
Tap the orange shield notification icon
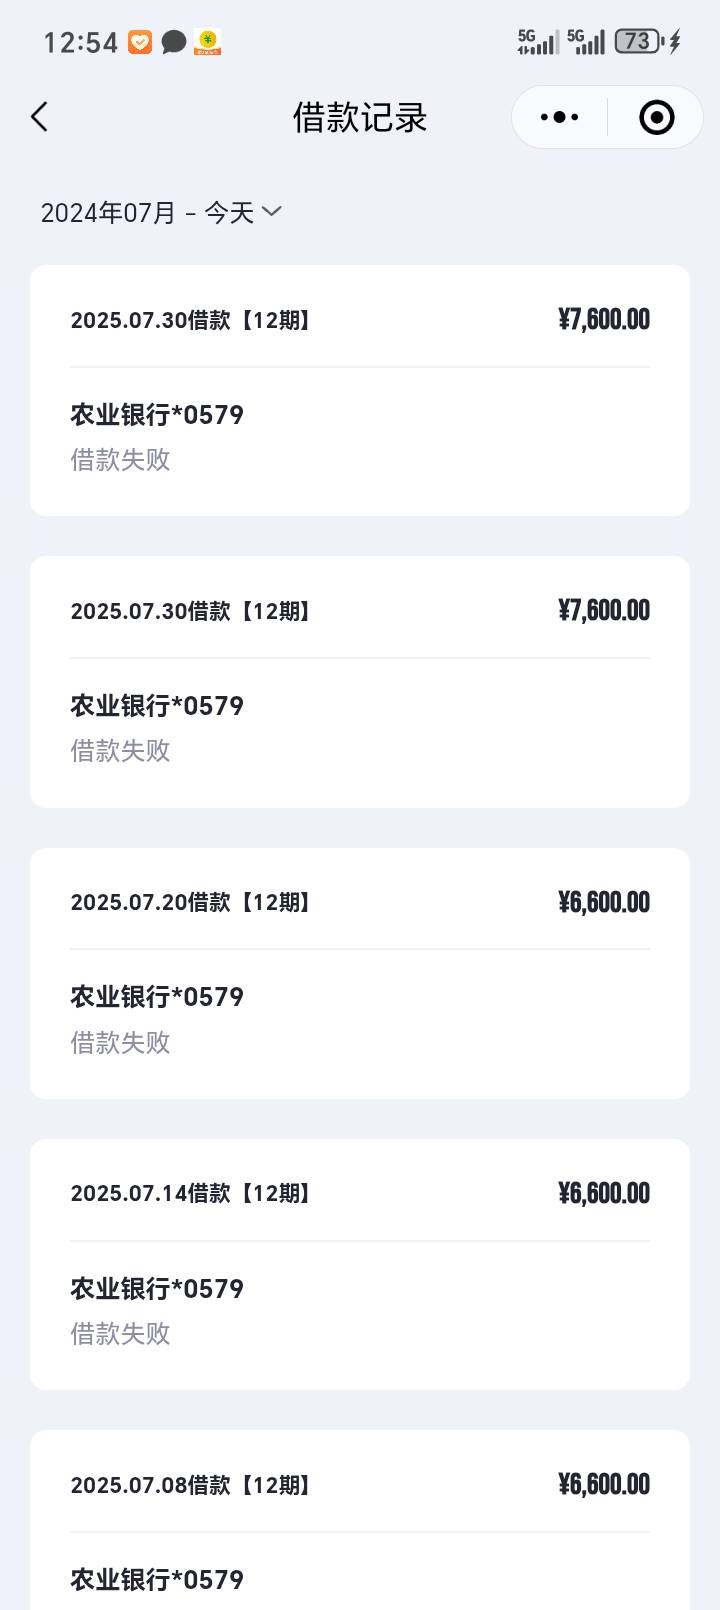pyautogui.click(x=140, y=42)
